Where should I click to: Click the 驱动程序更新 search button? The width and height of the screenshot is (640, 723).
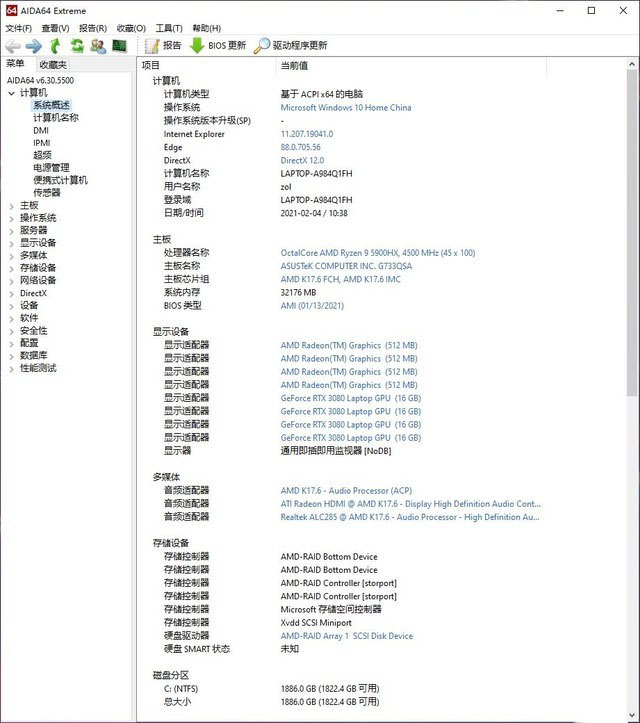(x=290, y=46)
